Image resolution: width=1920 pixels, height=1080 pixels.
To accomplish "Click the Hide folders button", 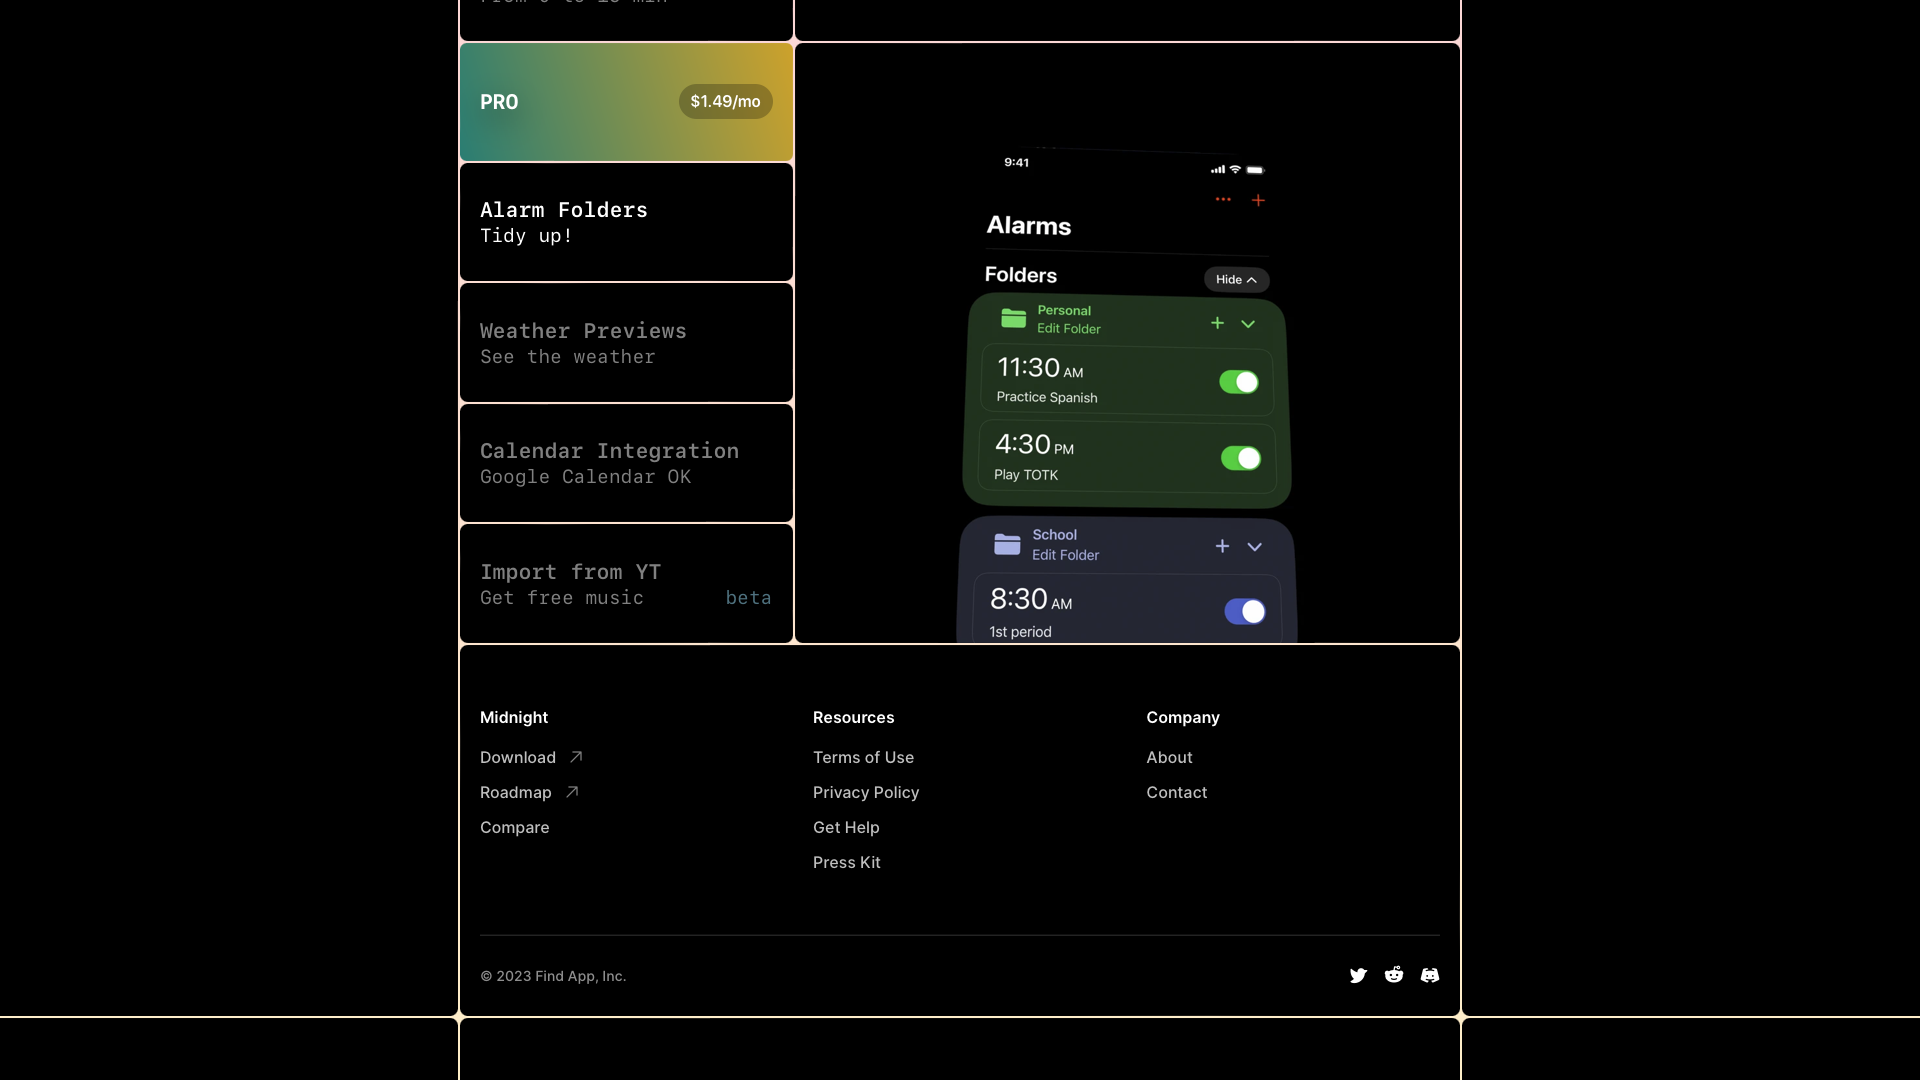I will pyautogui.click(x=1237, y=280).
